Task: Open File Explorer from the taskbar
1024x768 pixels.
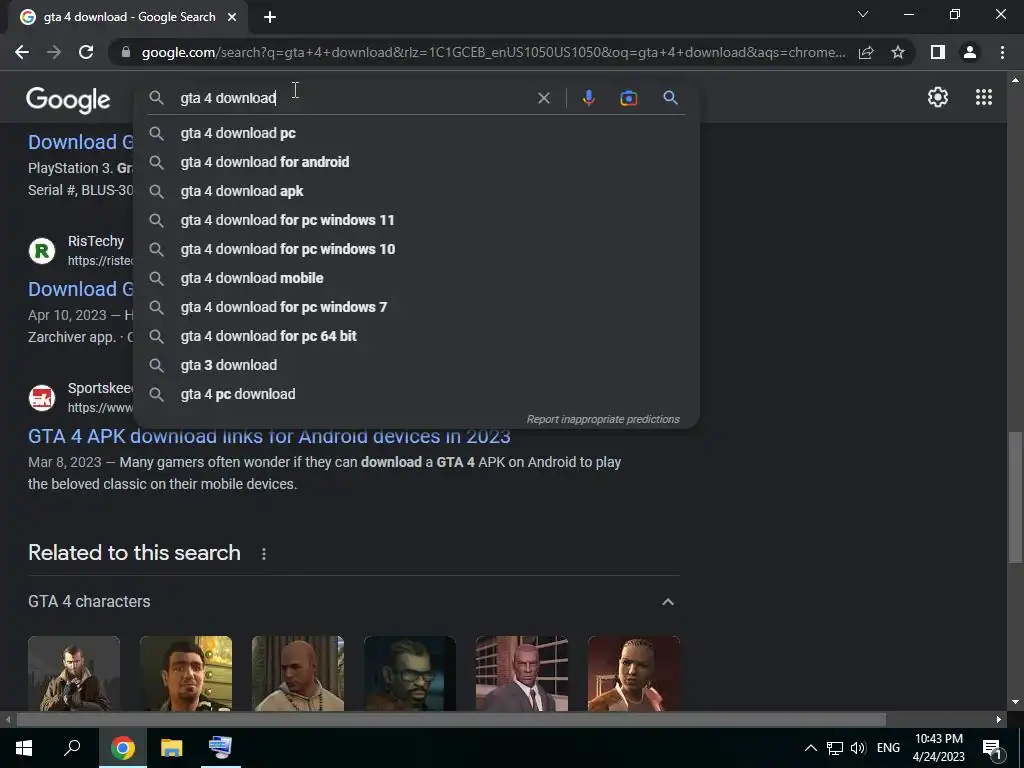Action: point(171,748)
